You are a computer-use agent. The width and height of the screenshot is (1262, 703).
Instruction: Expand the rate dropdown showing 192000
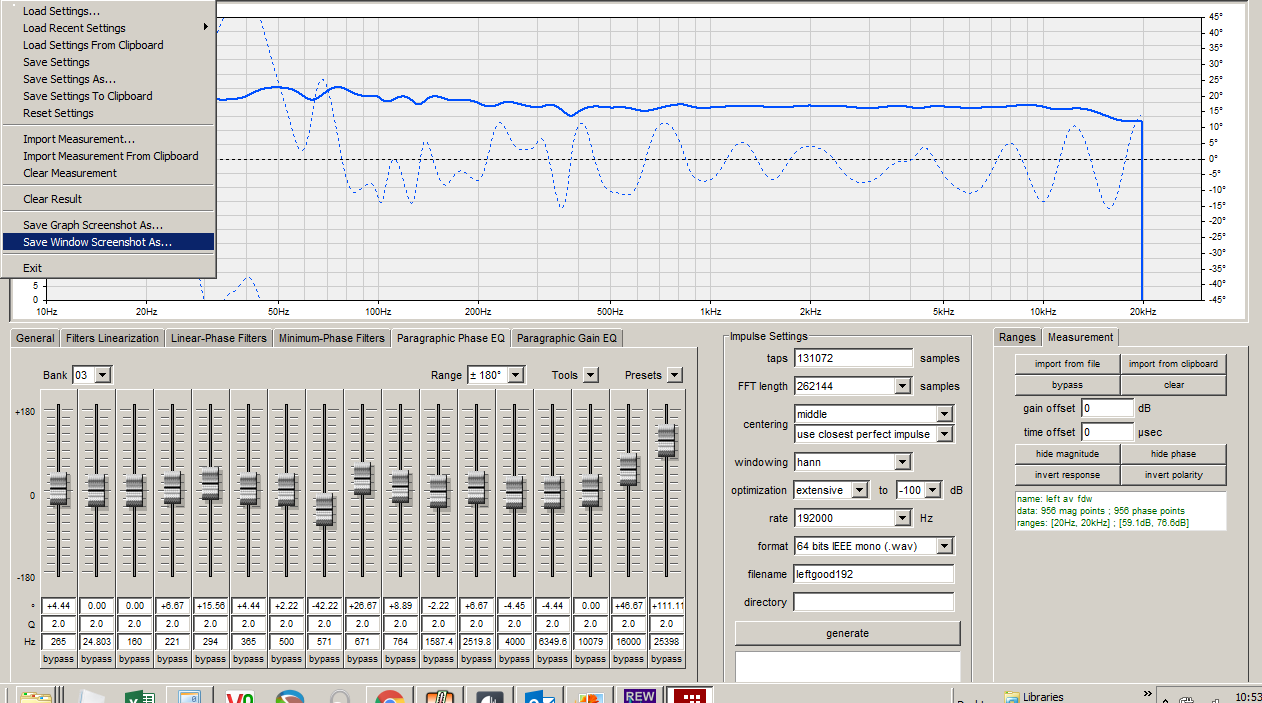(902, 518)
